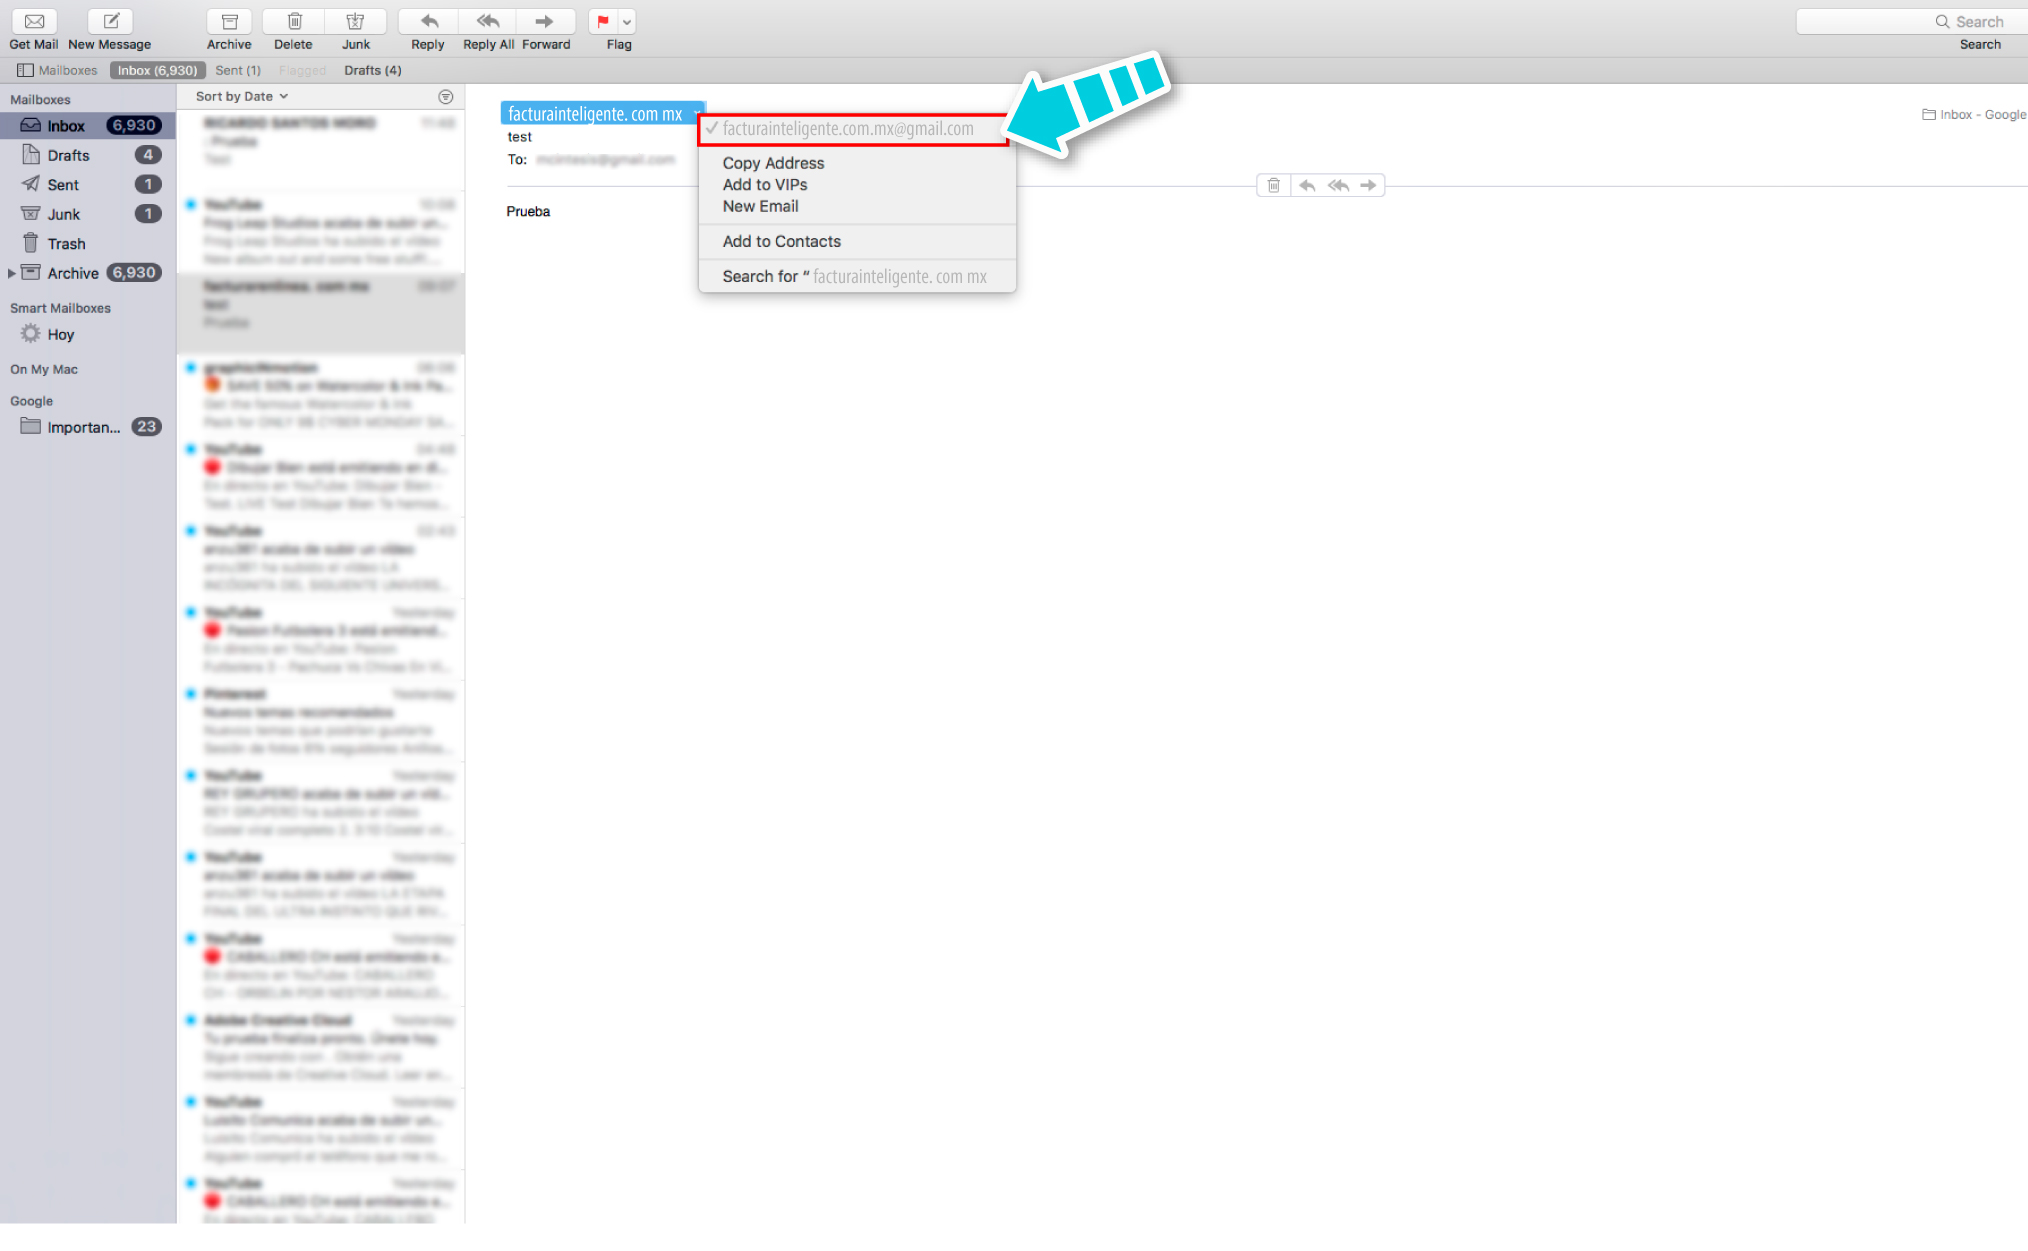Toggle the Mailboxes sidebar button
This screenshot has width=2028, height=1251.
click(x=57, y=70)
